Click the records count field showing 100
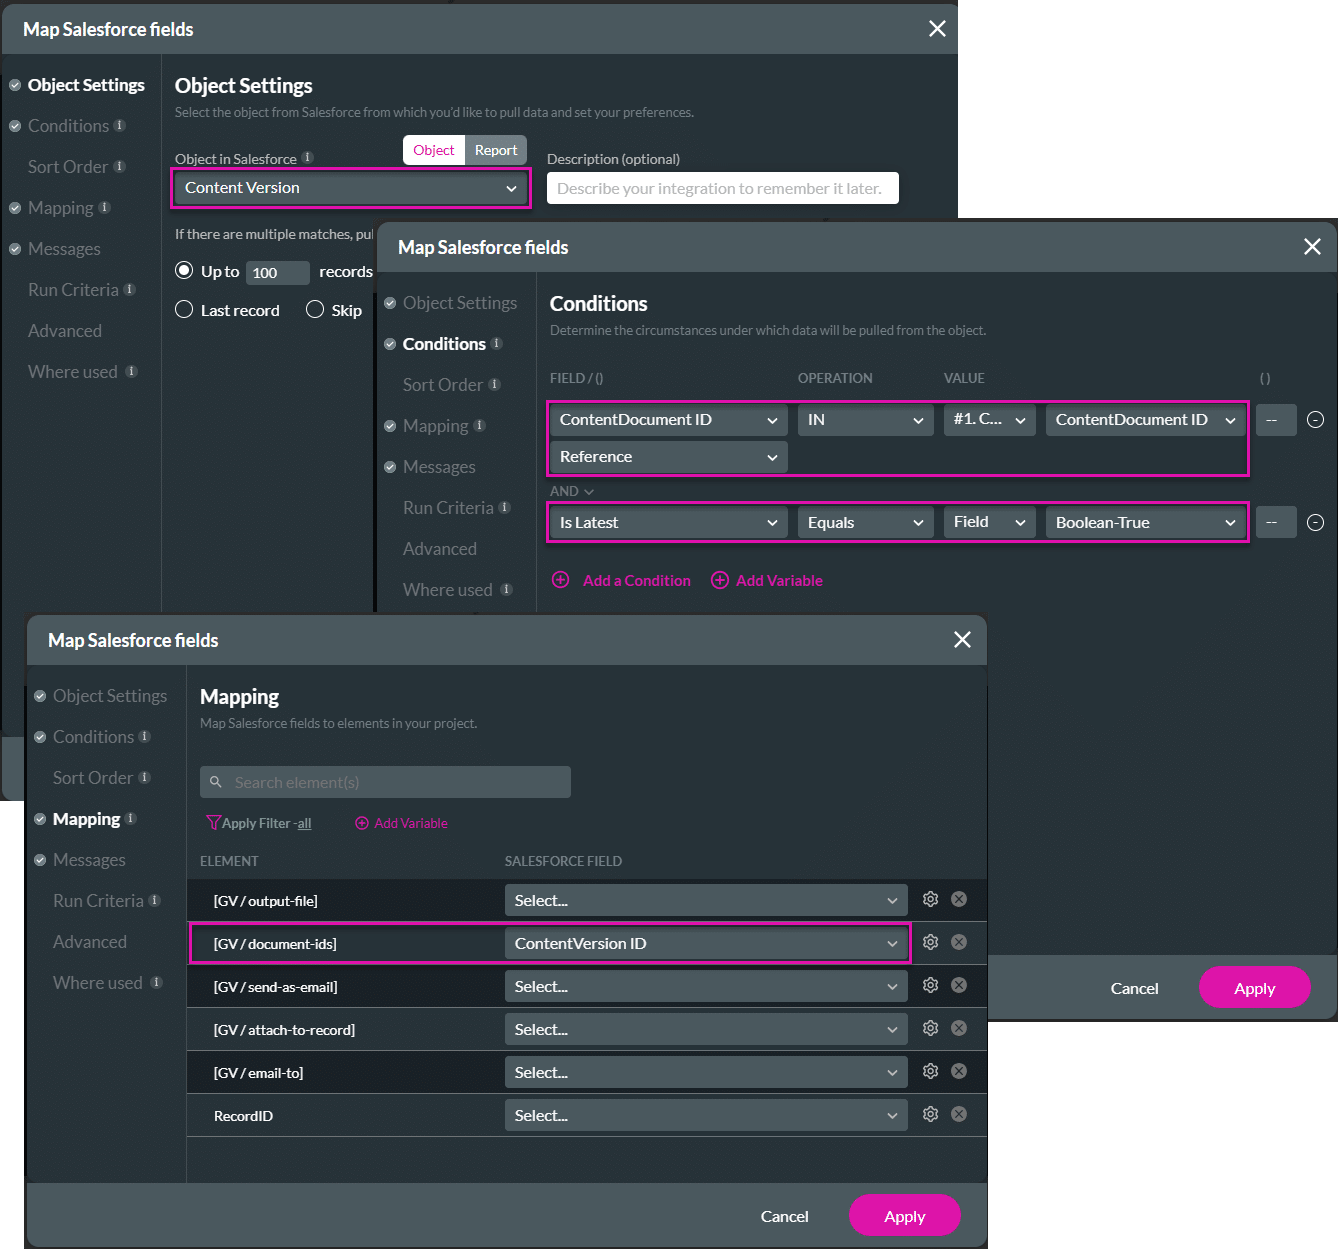1338x1249 pixels. click(278, 273)
